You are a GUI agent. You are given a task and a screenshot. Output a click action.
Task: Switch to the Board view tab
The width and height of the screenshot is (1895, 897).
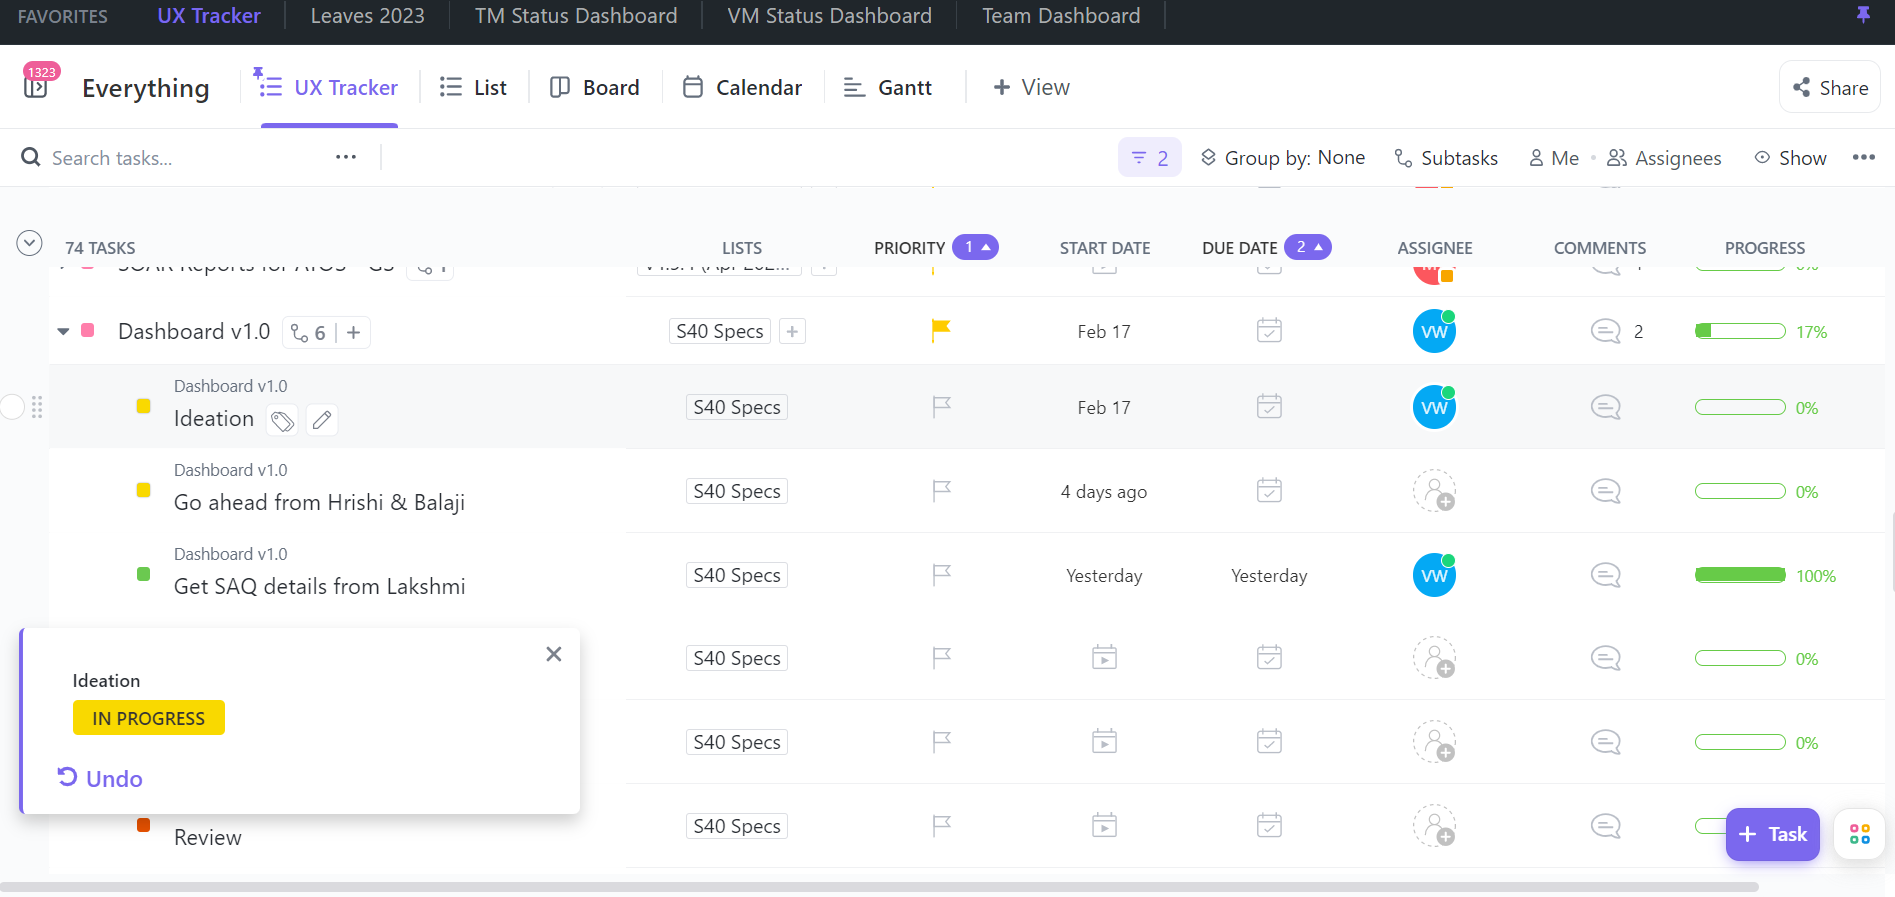click(x=595, y=88)
